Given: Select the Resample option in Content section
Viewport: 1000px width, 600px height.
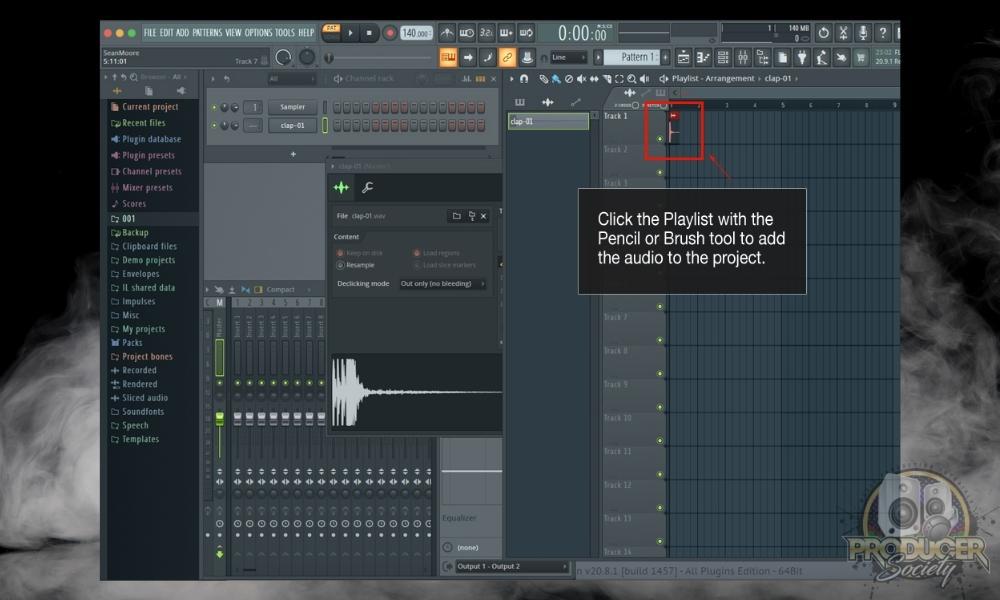Looking at the screenshot, I should pos(340,264).
